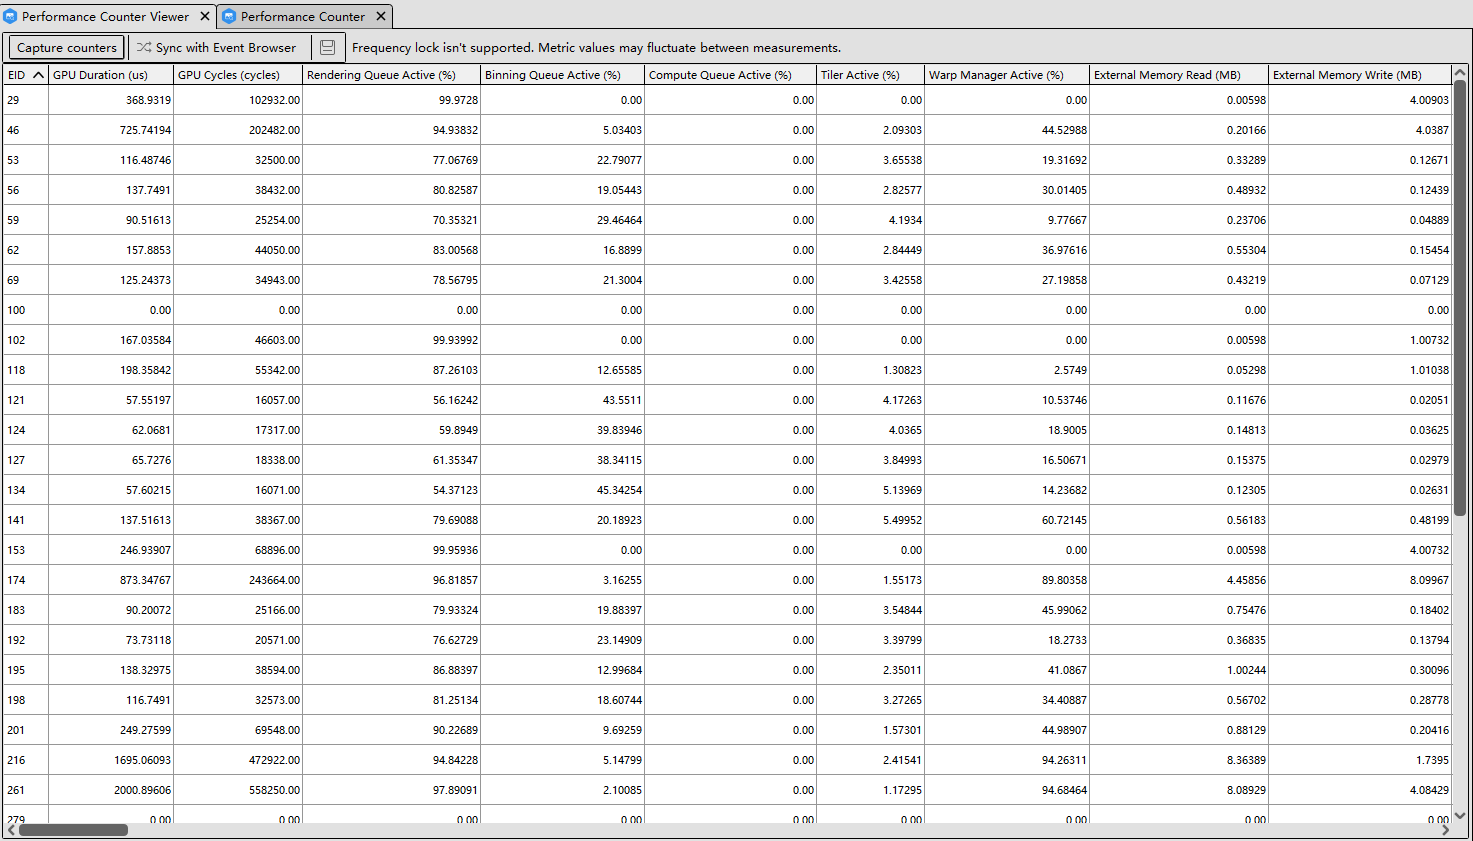The width and height of the screenshot is (1473, 841).
Task: Click Warp Manager value 44.98907
Action: coord(1064,730)
